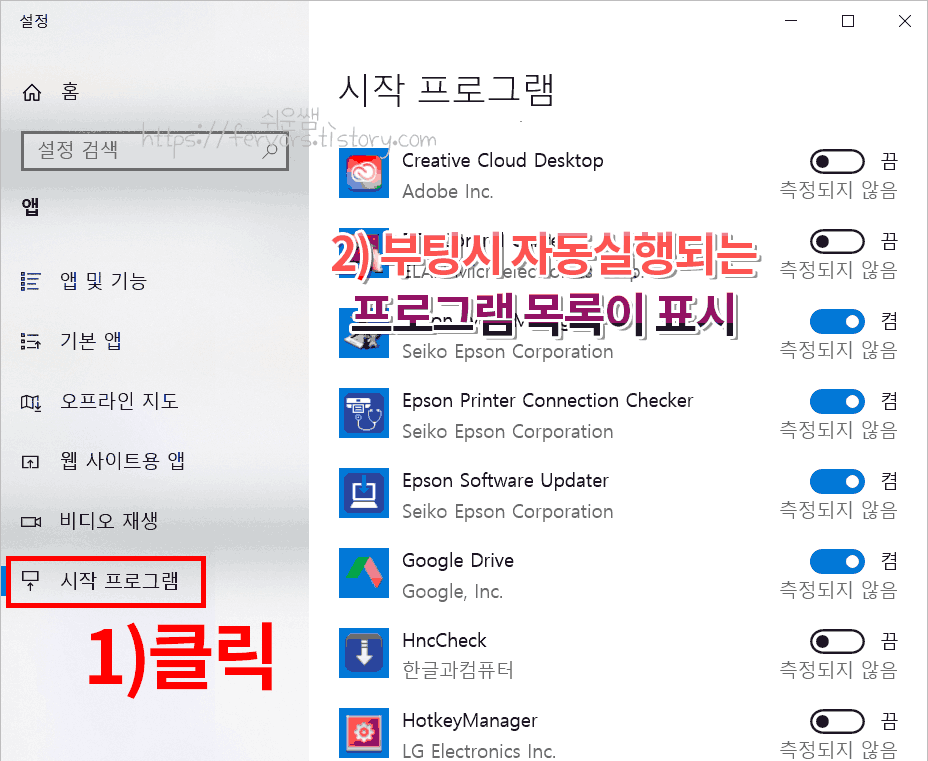The image size is (928, 761).
Task: Click the Creative Cloud Desktop name text
Action: 502,161
